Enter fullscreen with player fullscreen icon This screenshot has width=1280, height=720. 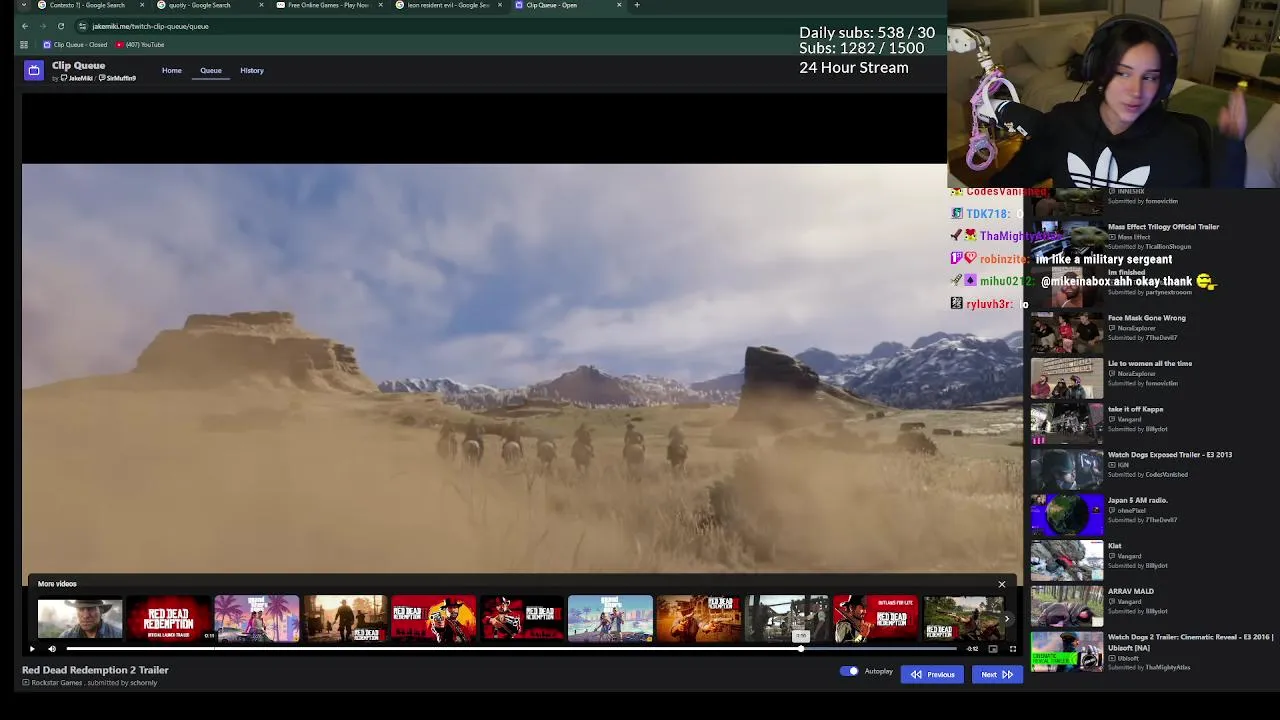pos(1012,649)
